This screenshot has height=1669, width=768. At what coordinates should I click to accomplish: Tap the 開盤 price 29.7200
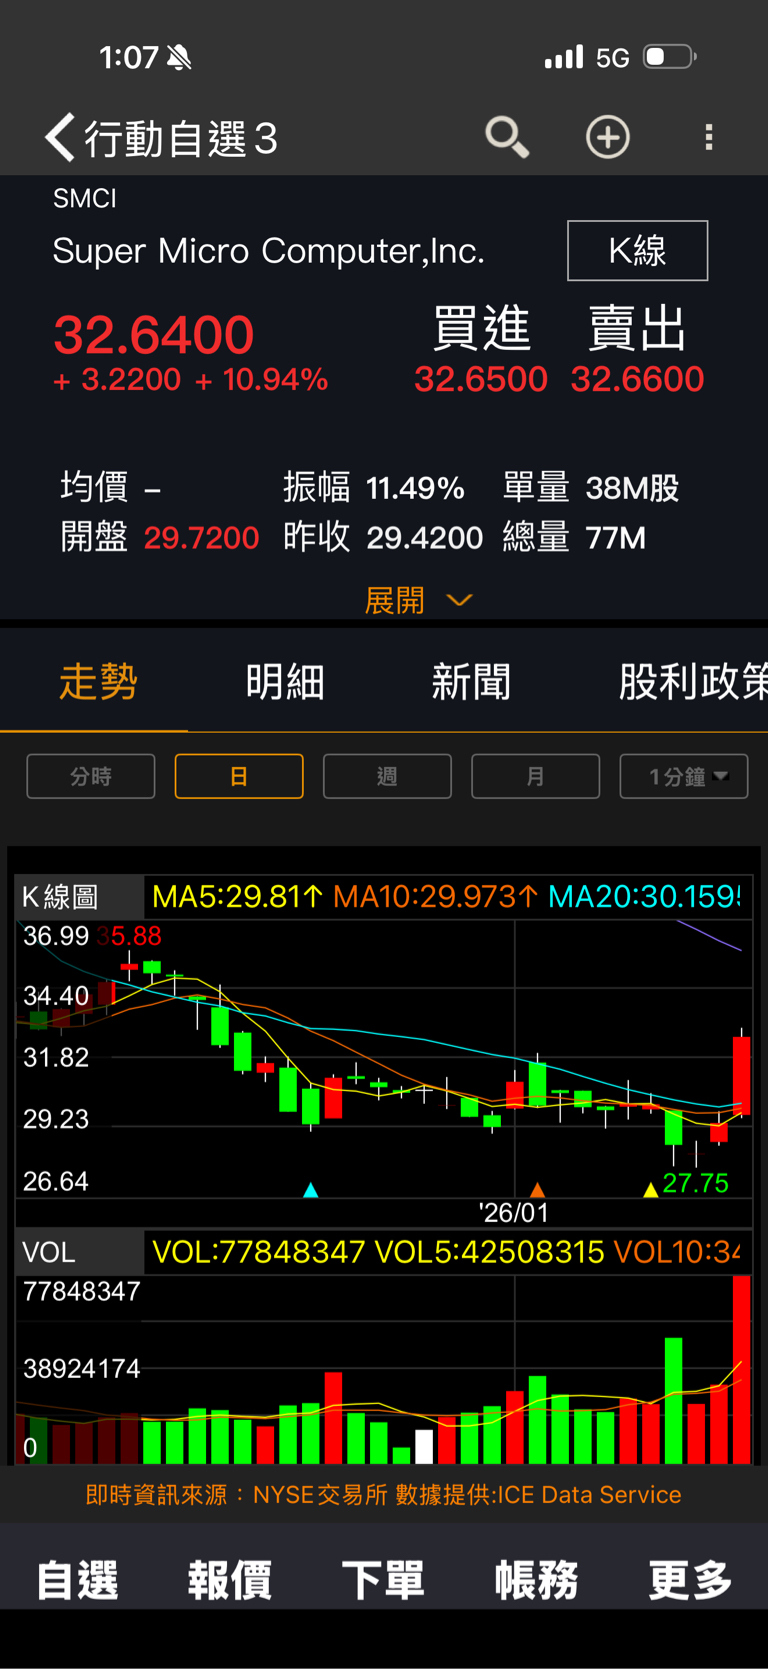click(x=201, y=538)
